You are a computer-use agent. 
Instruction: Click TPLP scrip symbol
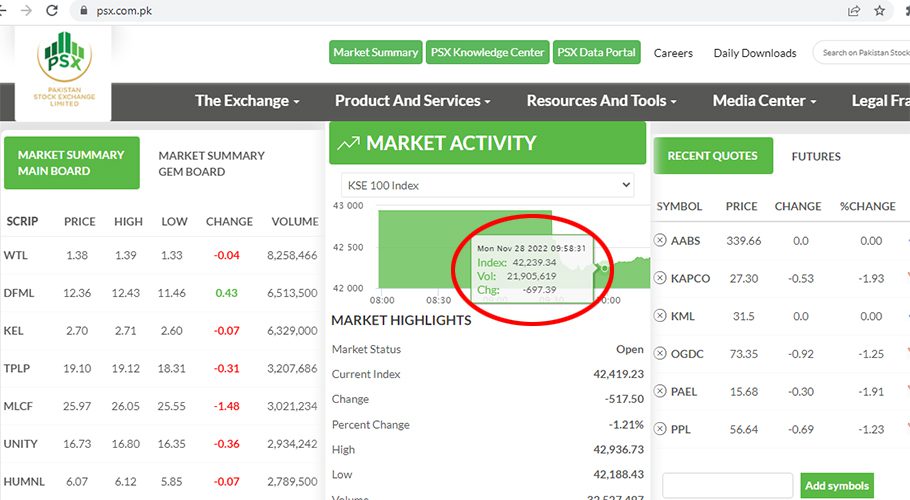tap(17, 368)
